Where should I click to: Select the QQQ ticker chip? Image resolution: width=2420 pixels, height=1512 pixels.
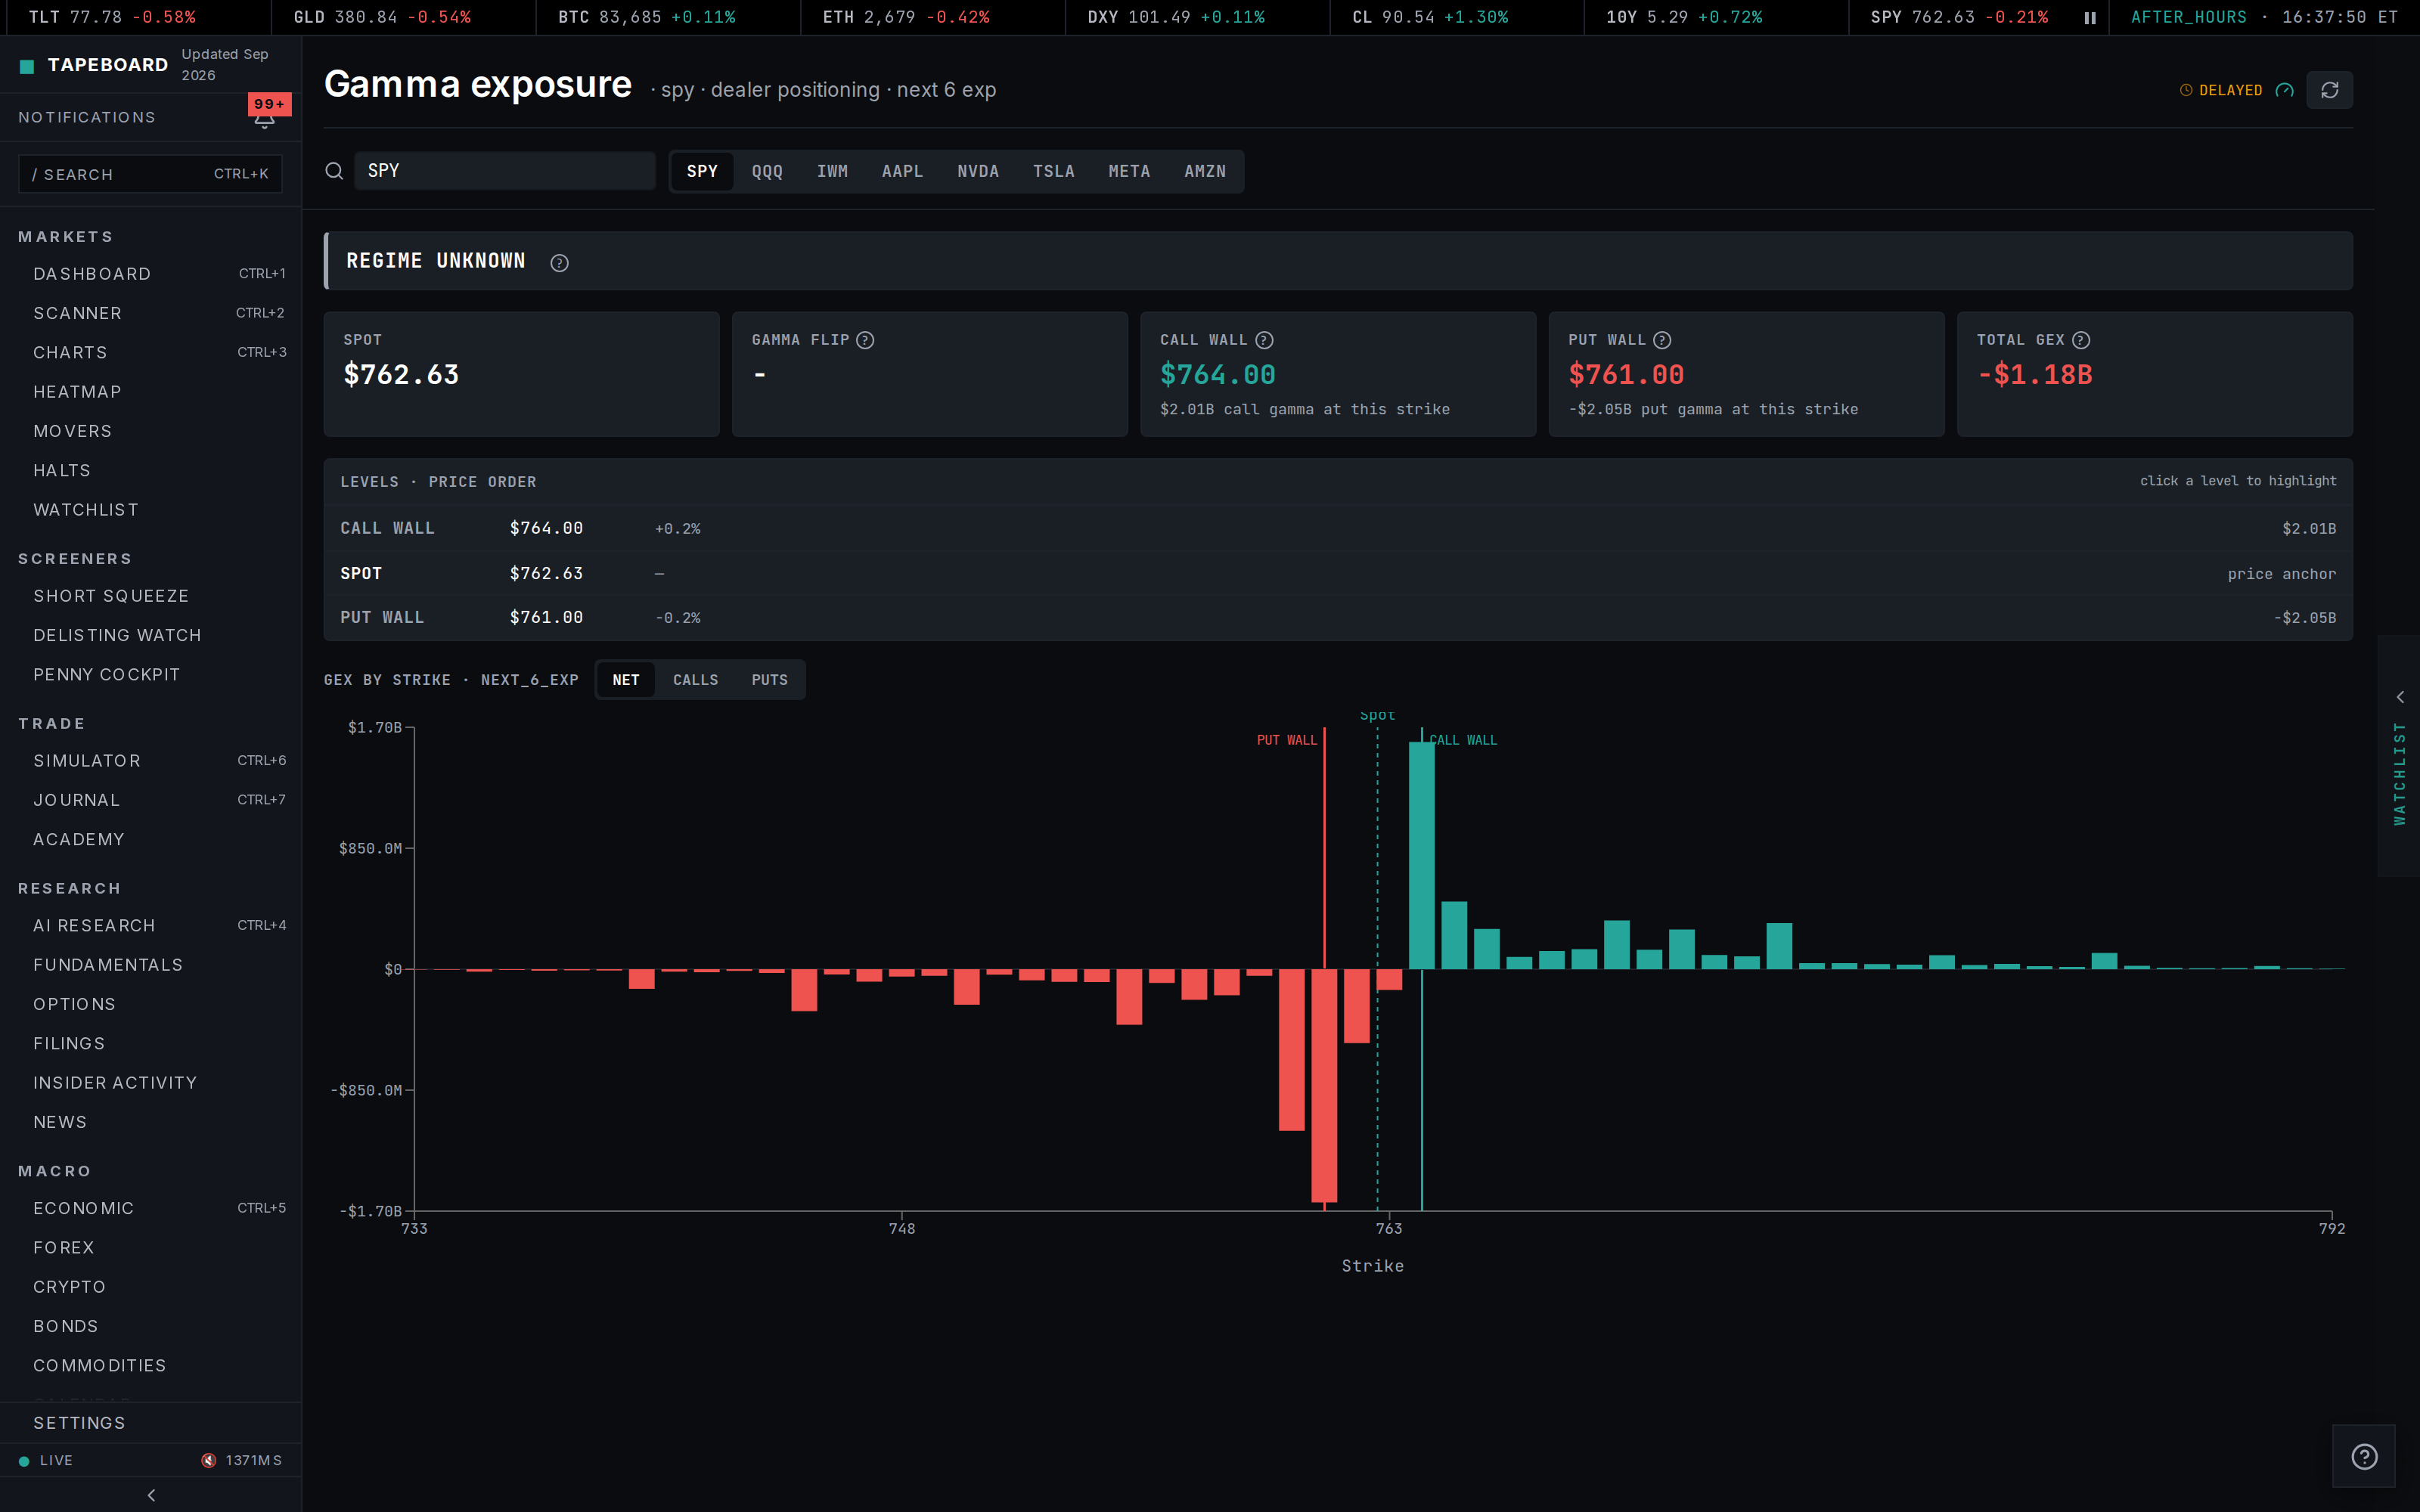(767, 171)
